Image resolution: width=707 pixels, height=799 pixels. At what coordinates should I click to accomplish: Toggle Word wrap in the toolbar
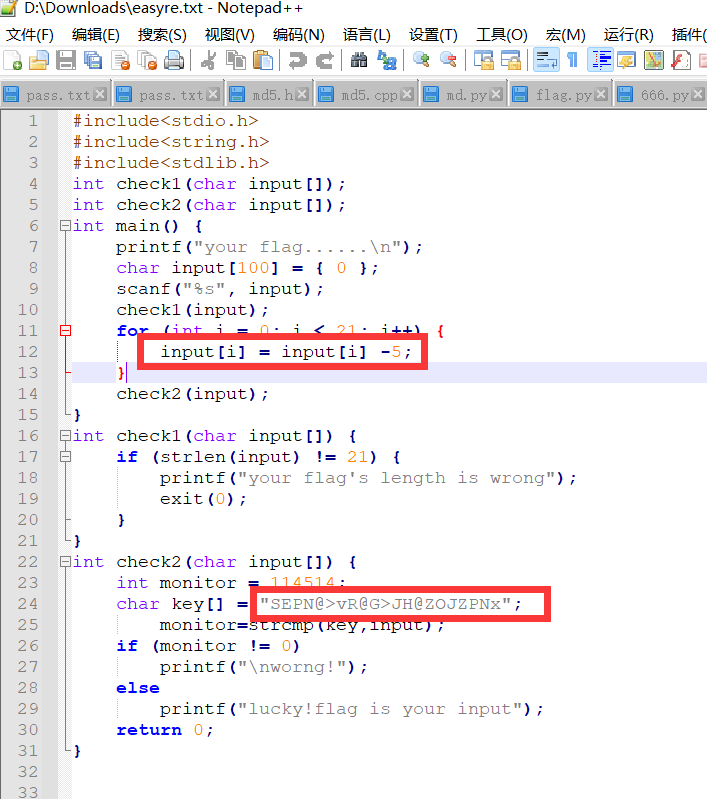coord(546,60)
